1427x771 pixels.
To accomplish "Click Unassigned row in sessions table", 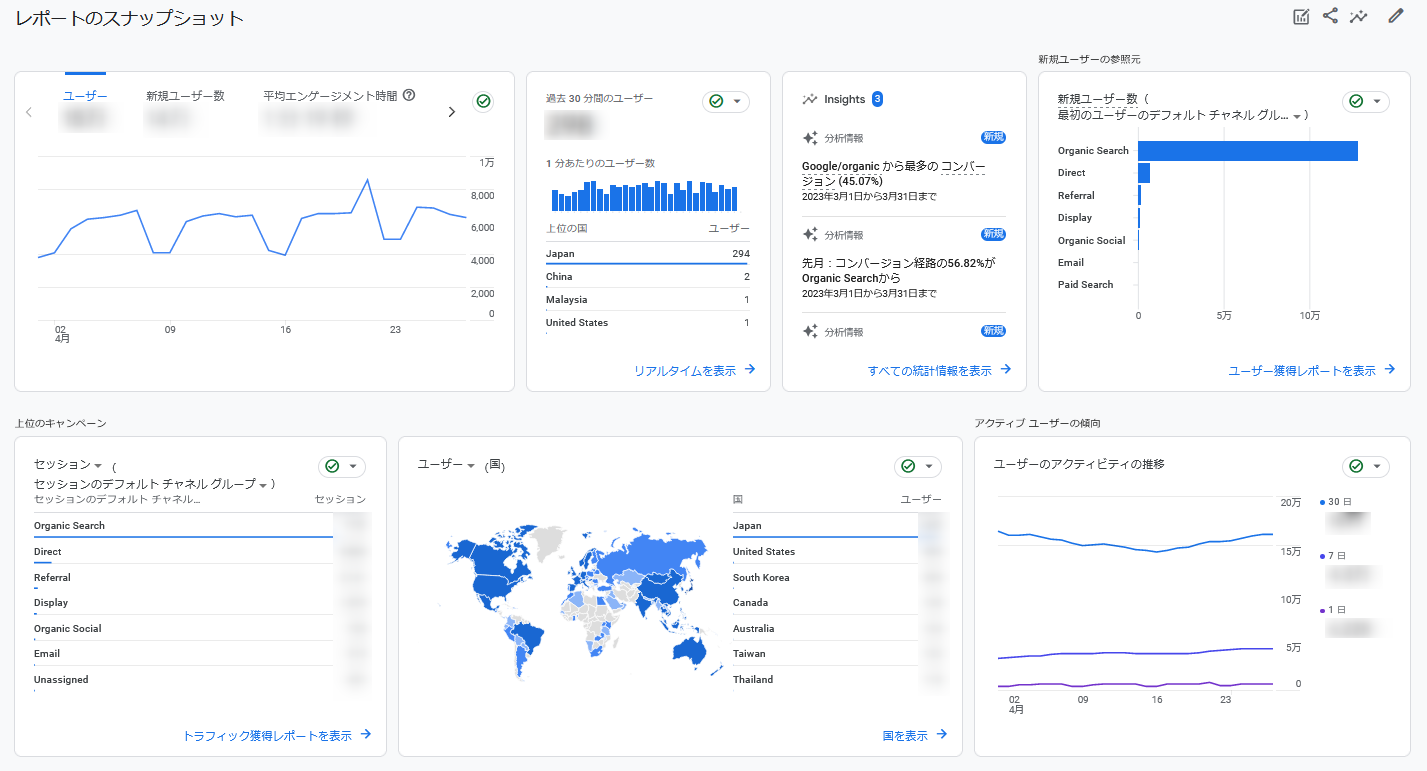I will tap(200, 680).
